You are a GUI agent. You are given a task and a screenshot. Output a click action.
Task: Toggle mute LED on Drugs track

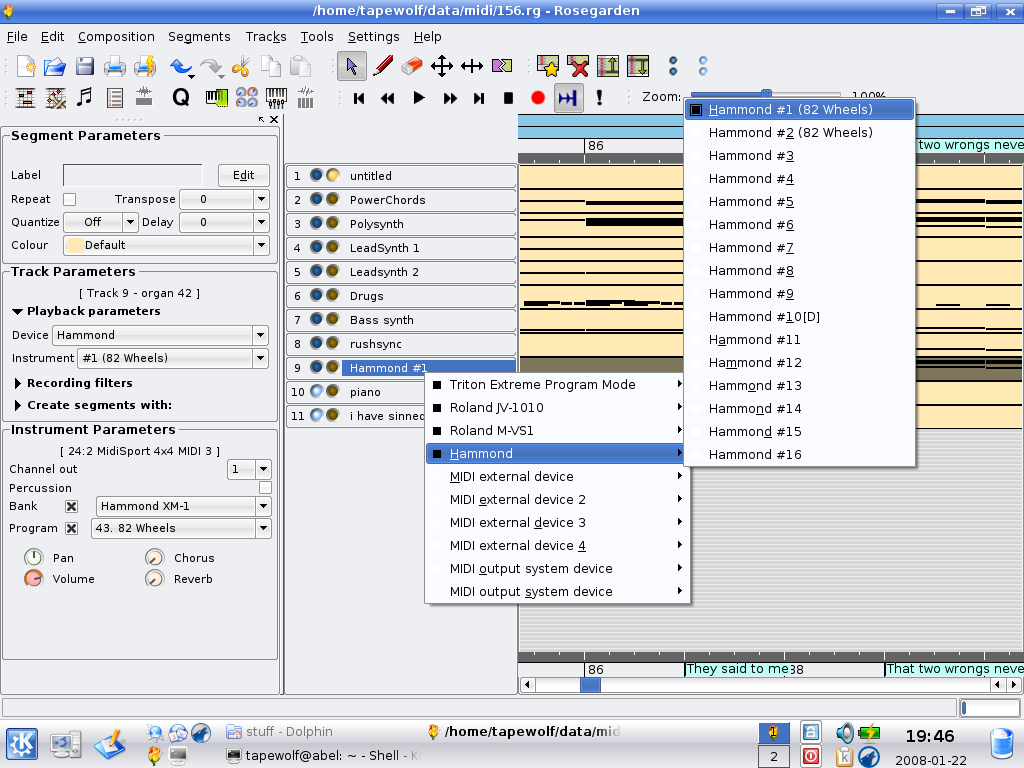tap(317, 295)
